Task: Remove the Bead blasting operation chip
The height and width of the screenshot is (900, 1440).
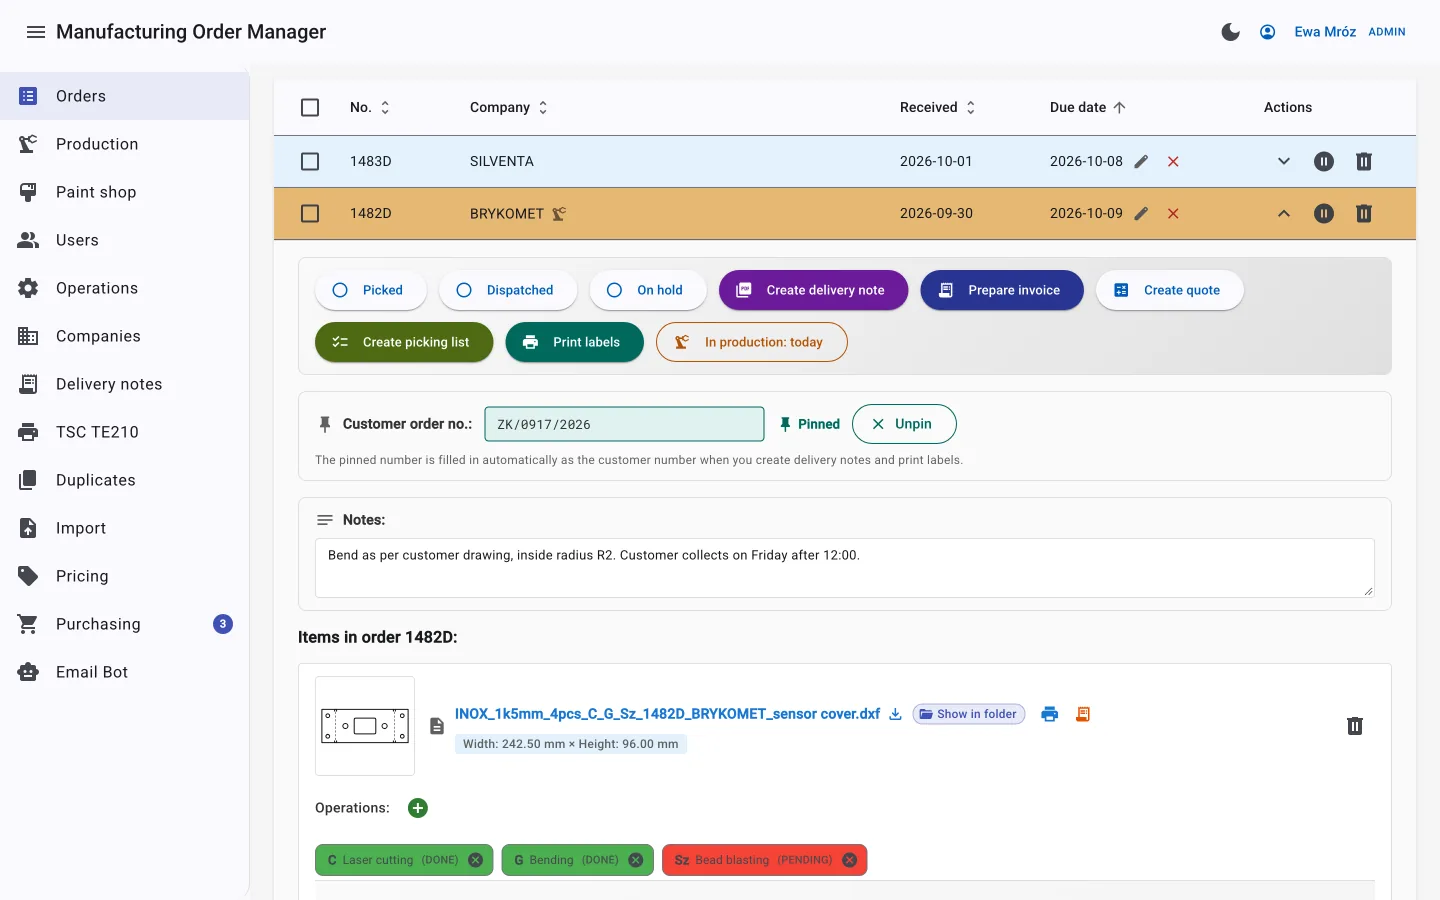Action: coord(850,860)
